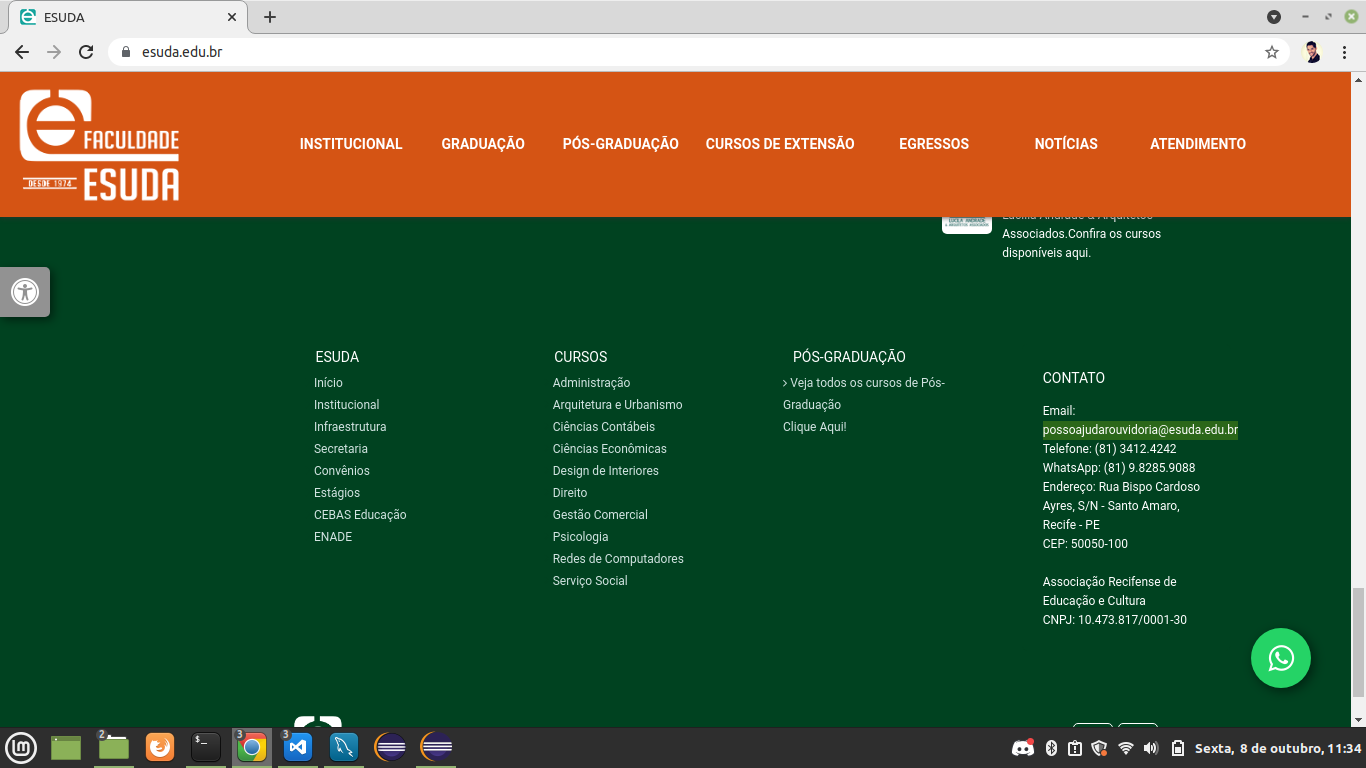Switch to the ESUDA browser tab
Screen dimensions: 1366x768
[x=120, y=16]
